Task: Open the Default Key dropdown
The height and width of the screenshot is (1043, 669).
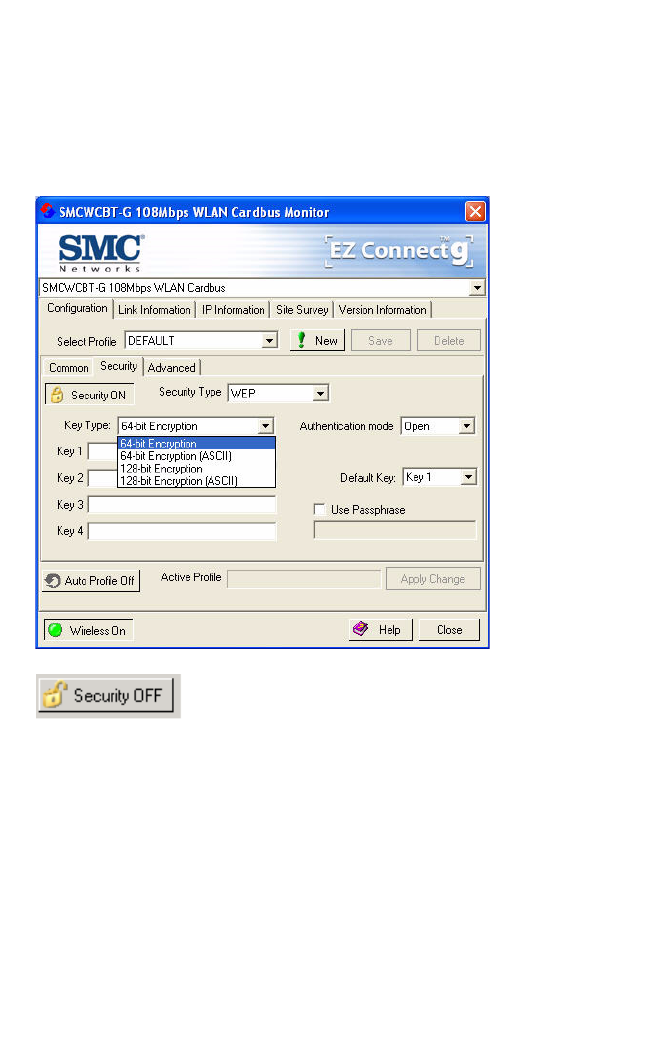Action: coord(440,477)
